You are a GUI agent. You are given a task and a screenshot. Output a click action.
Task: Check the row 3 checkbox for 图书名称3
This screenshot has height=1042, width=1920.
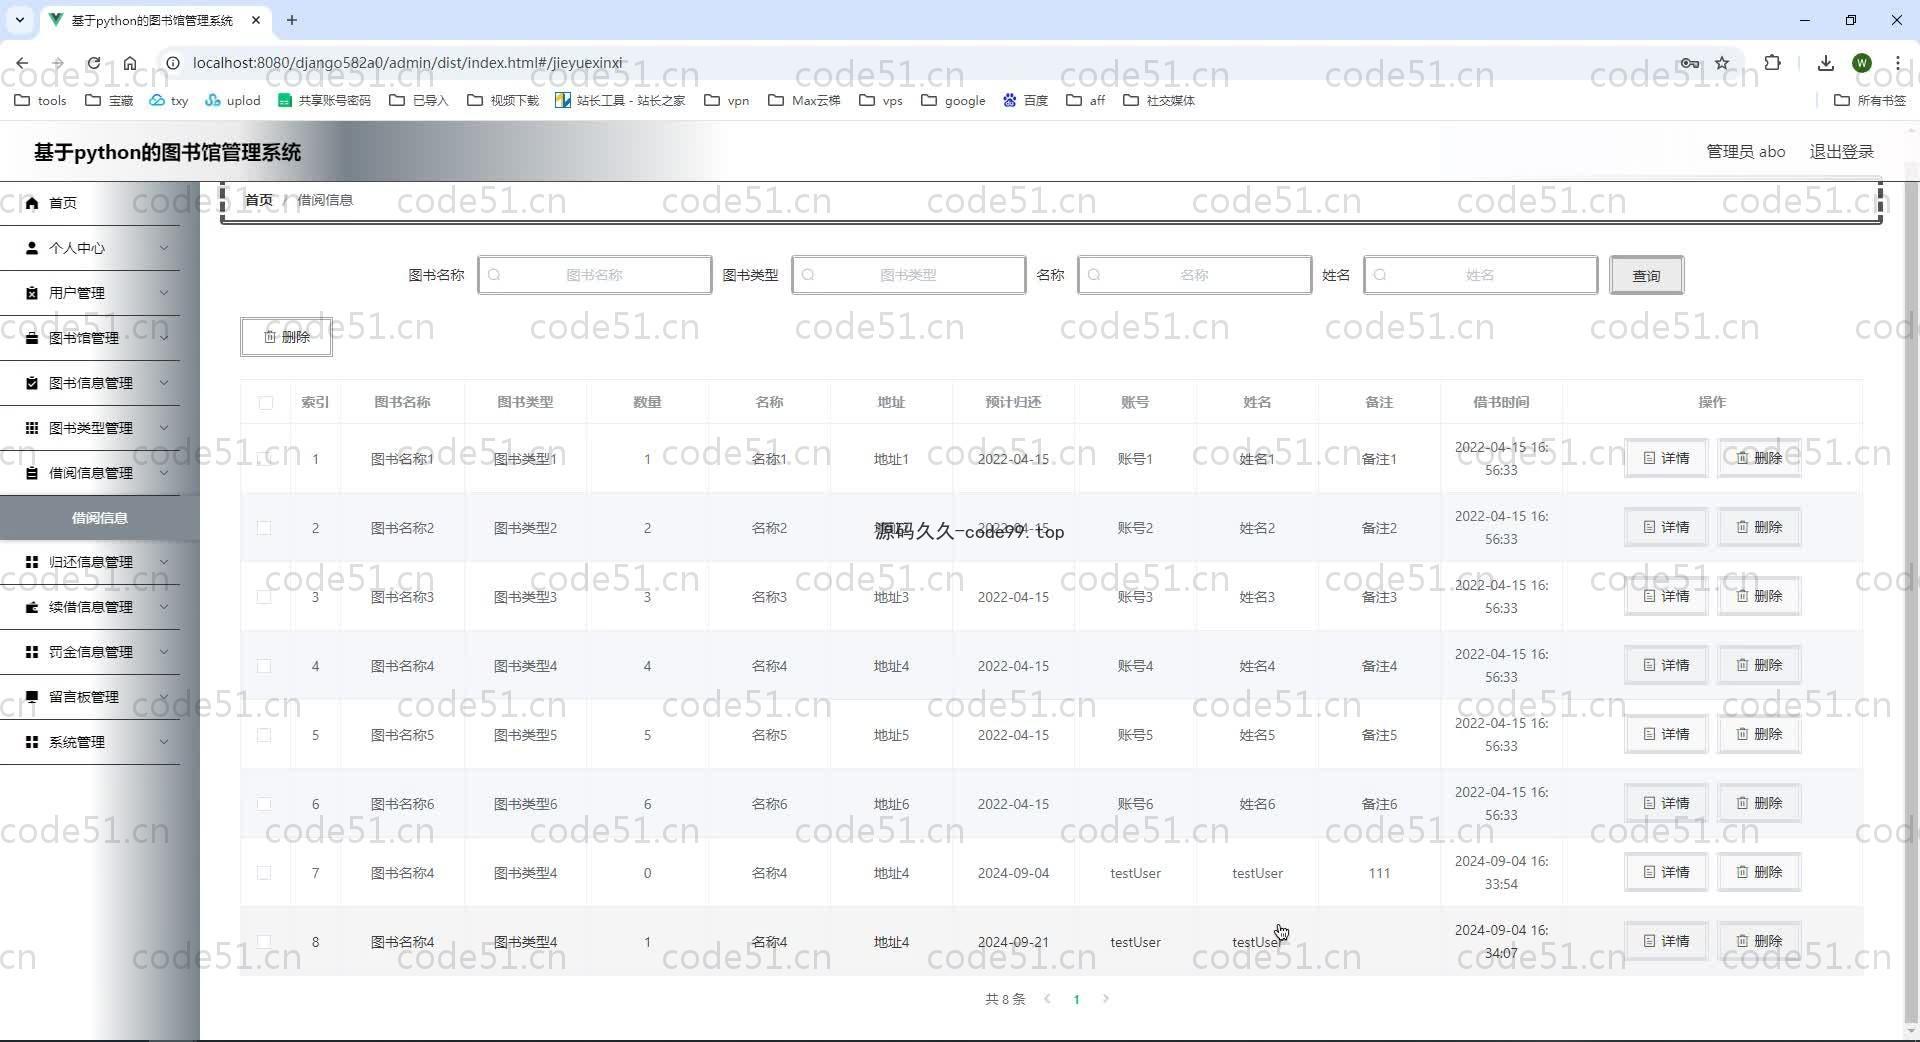click(264, 597)
